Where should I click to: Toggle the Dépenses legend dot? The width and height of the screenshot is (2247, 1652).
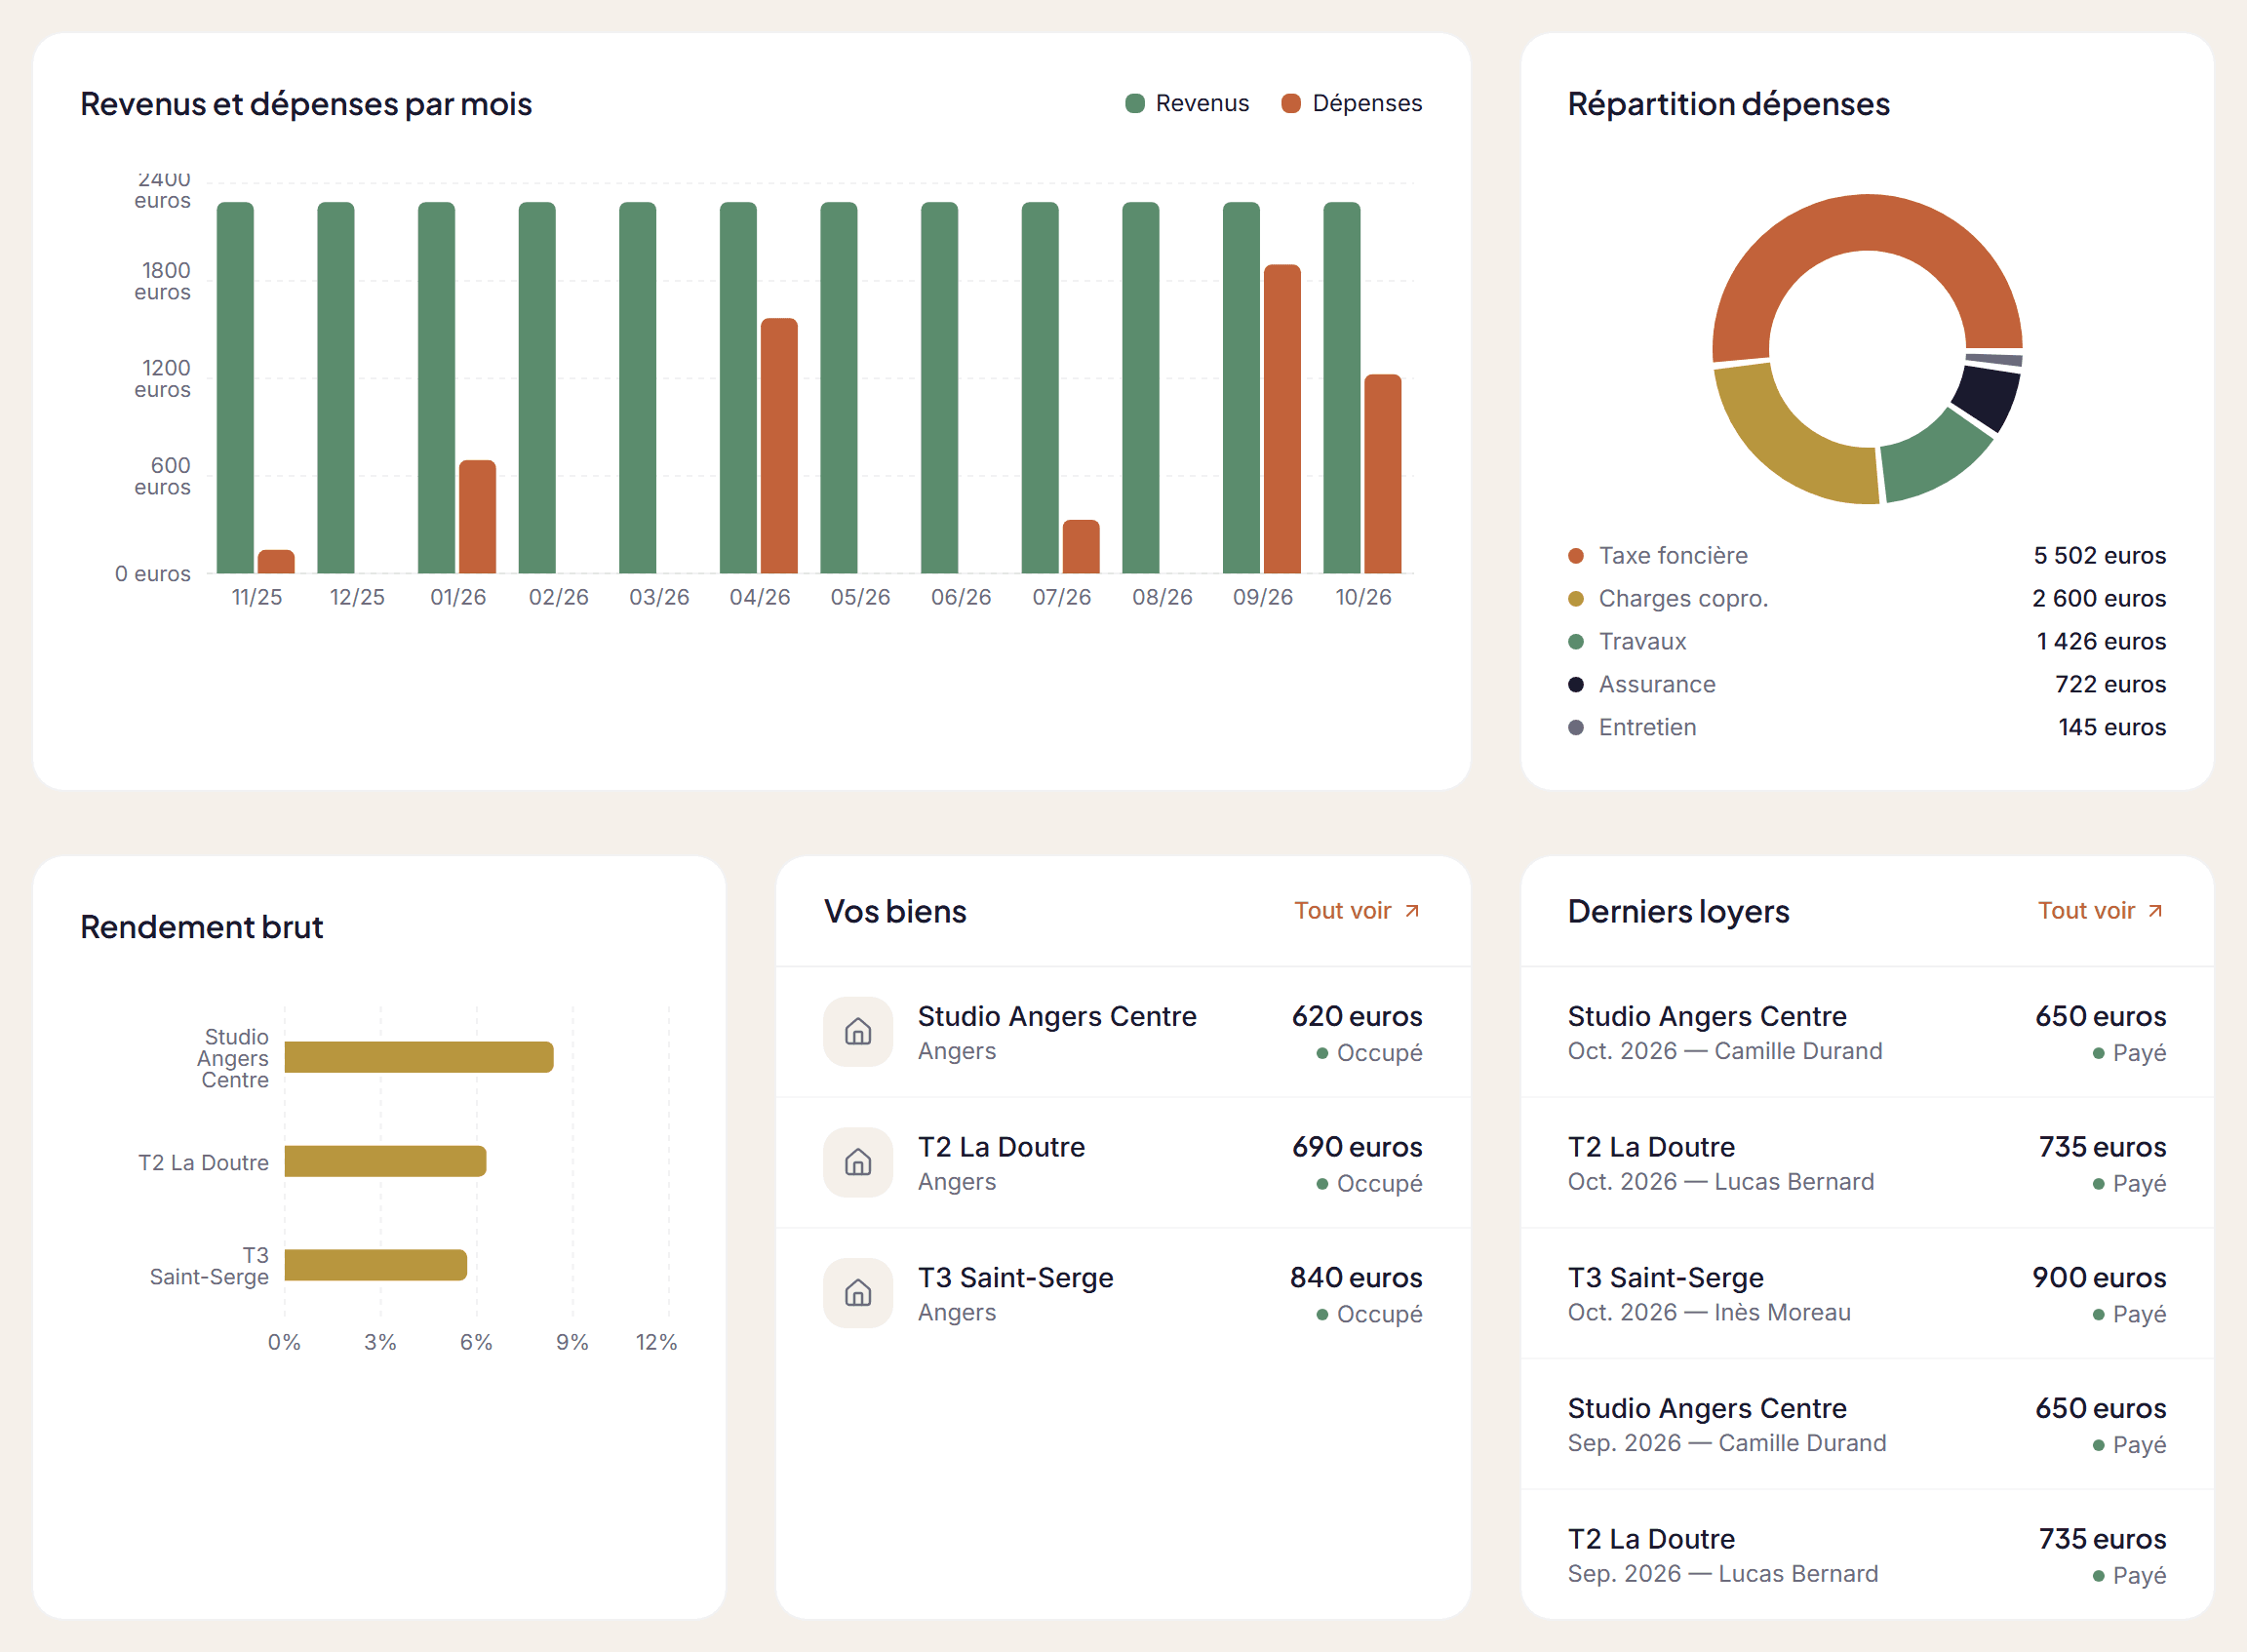(1291, 103)
